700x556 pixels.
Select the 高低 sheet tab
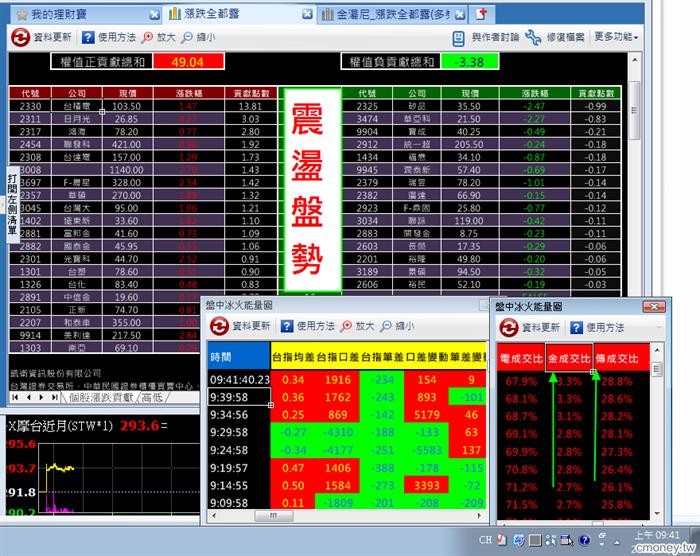152,398
